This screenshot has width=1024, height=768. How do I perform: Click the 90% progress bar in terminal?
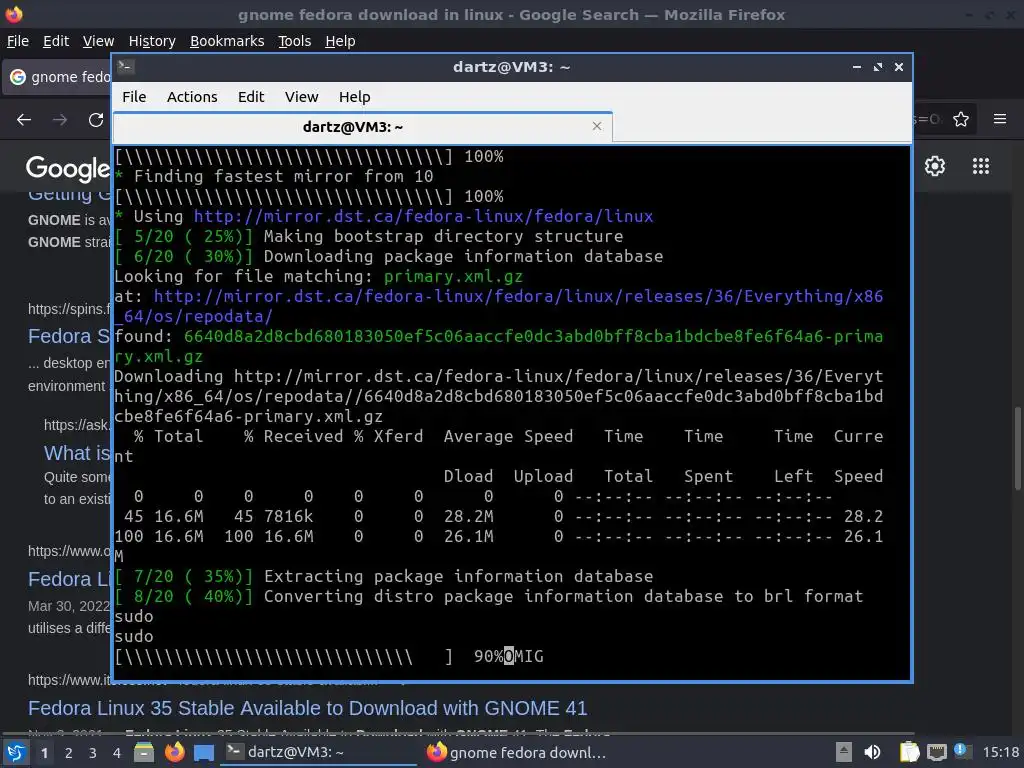click(283, 656)
